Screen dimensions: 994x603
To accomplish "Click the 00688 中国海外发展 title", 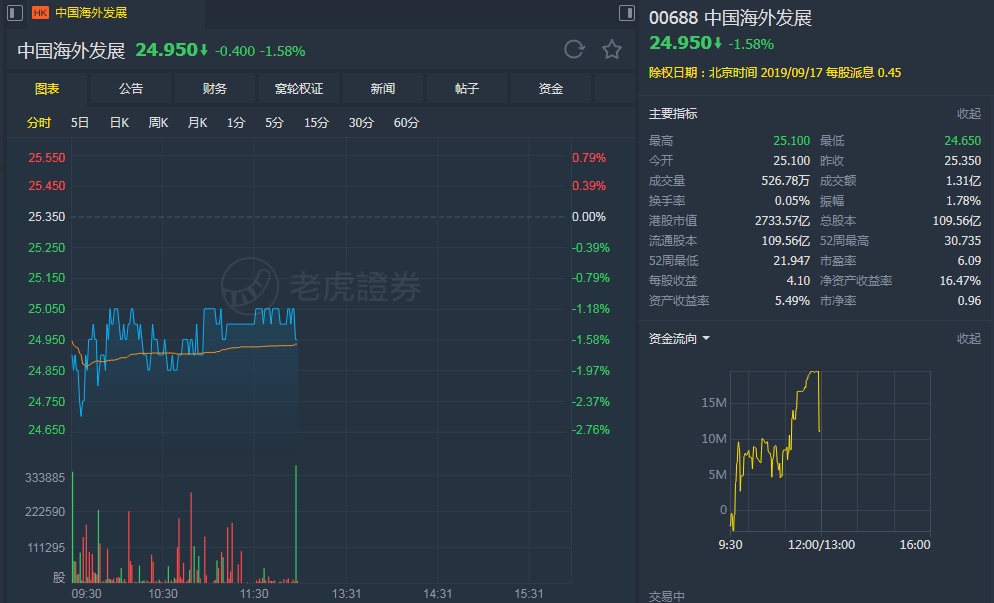I will pos(730,17).
